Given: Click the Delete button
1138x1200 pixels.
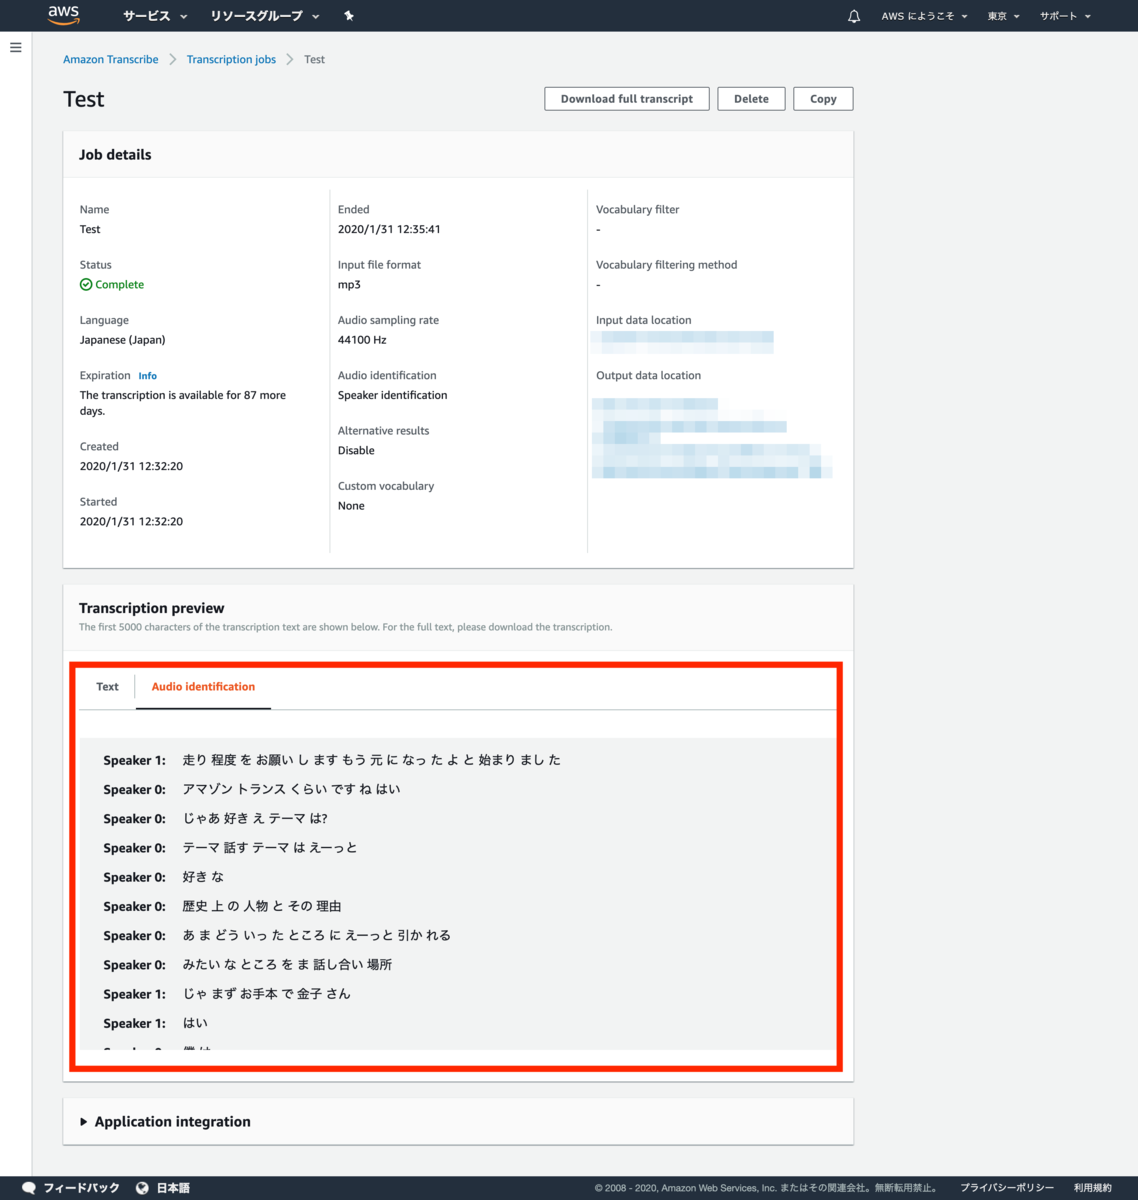Looking at the screenshot, I should pyautogui.click(x=751, y=99).
